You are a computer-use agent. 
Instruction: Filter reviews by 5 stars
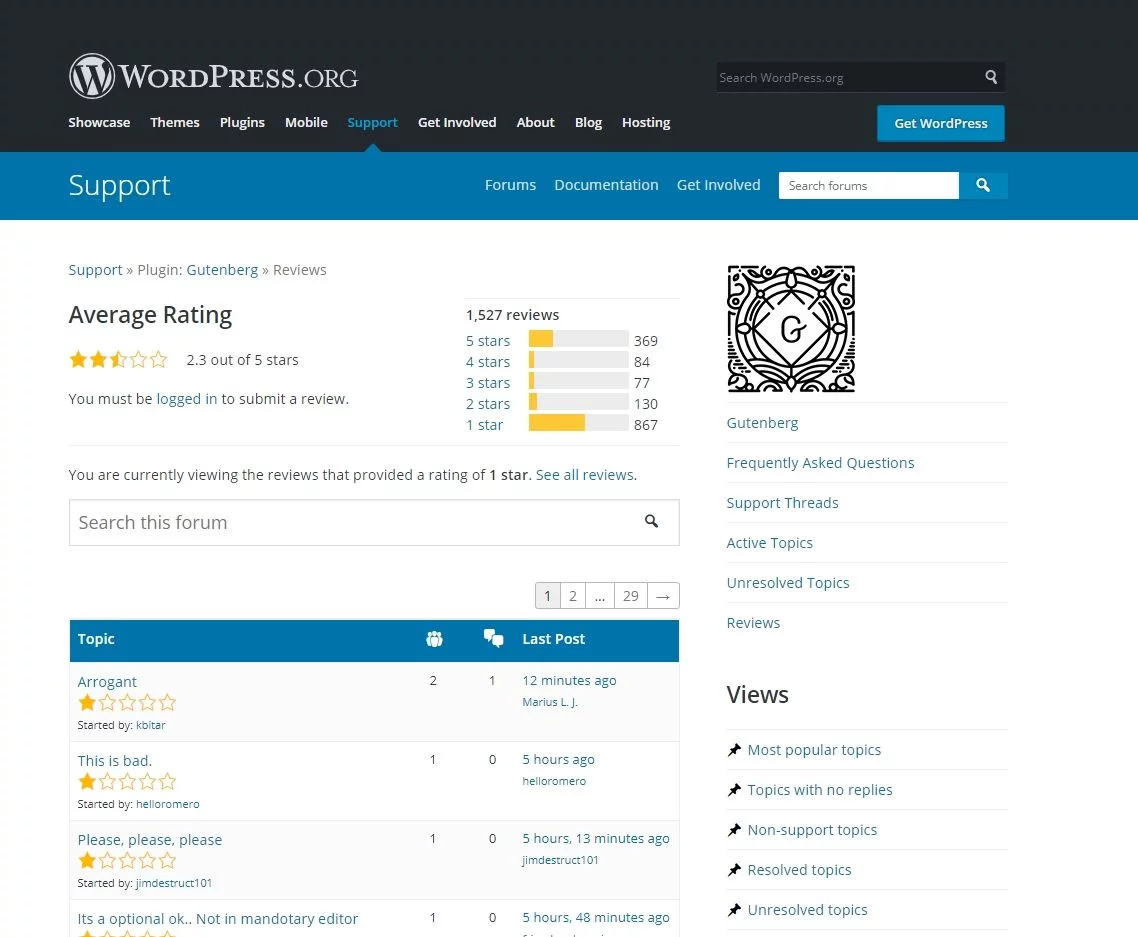(488, 340)
